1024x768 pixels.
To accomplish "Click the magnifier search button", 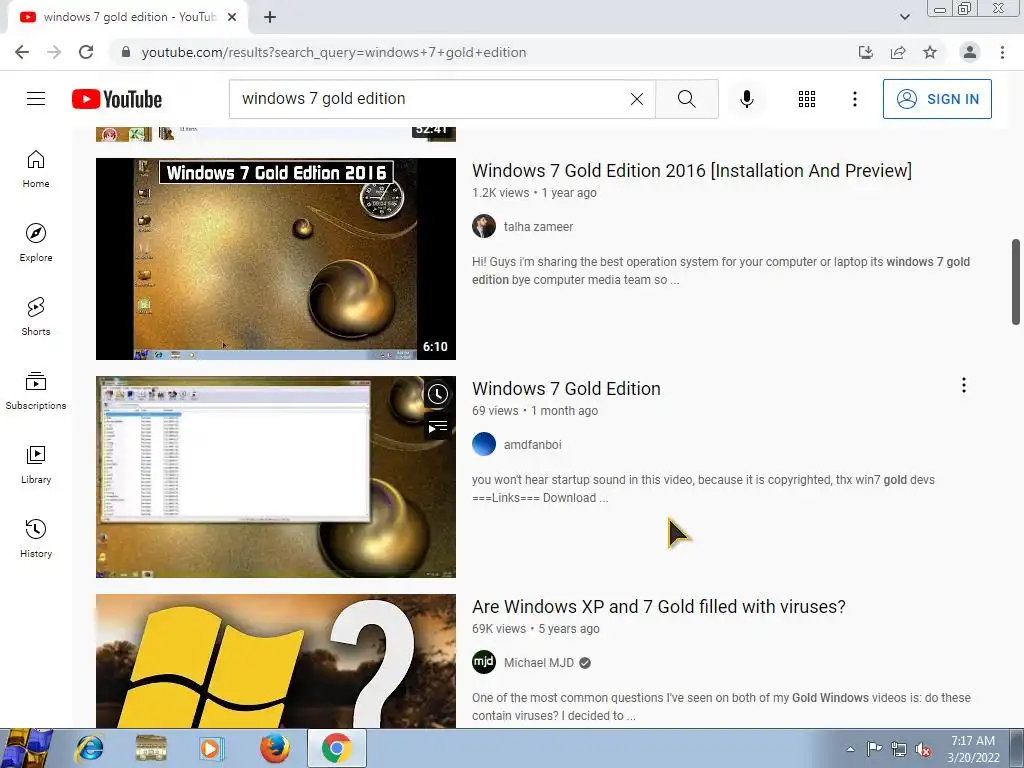I will [x=686, y=99].
